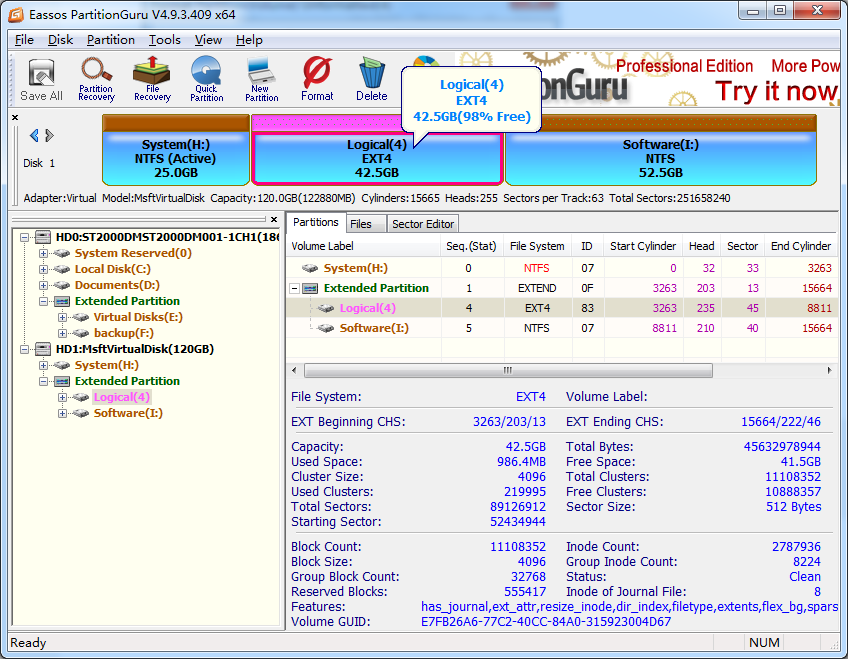Select Documents(D:) in the disk tree
This screenshot has width=848, height=659.
tap(117, 285)
